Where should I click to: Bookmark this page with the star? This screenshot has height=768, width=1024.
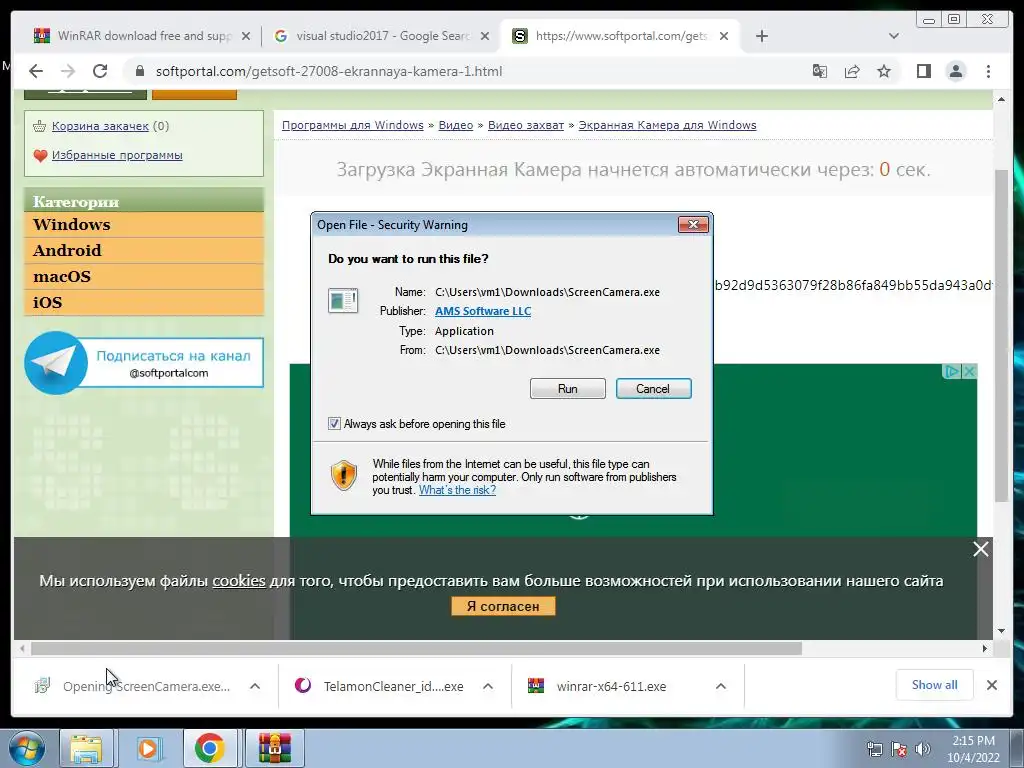pos(884,71)
